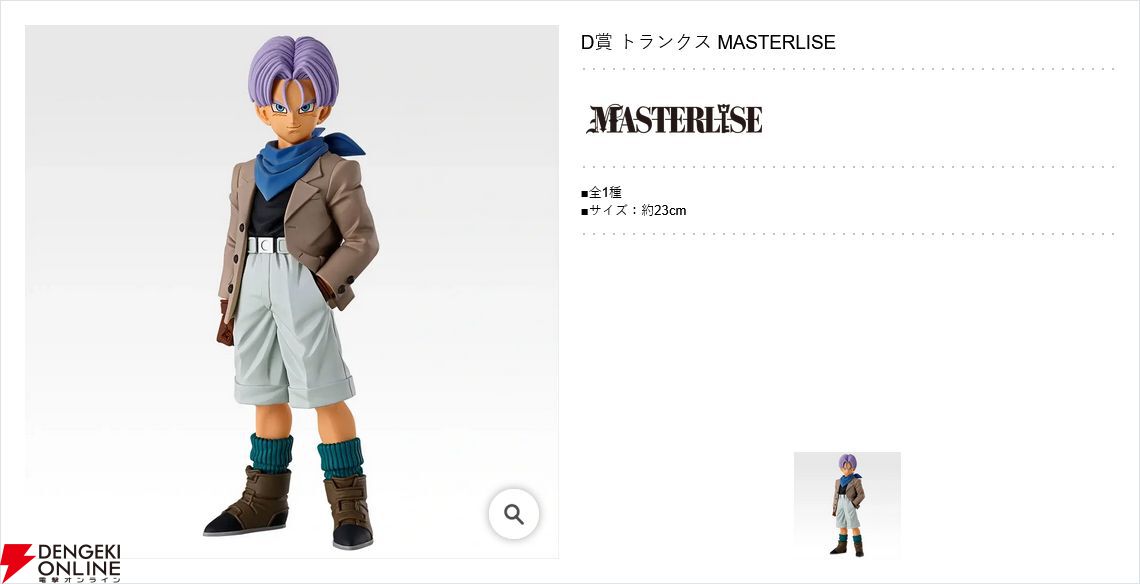This screenshot has width=1140, height=584.
Task: Select the small Trunks figure thumbnail
Action: click(x=847, y=505)
